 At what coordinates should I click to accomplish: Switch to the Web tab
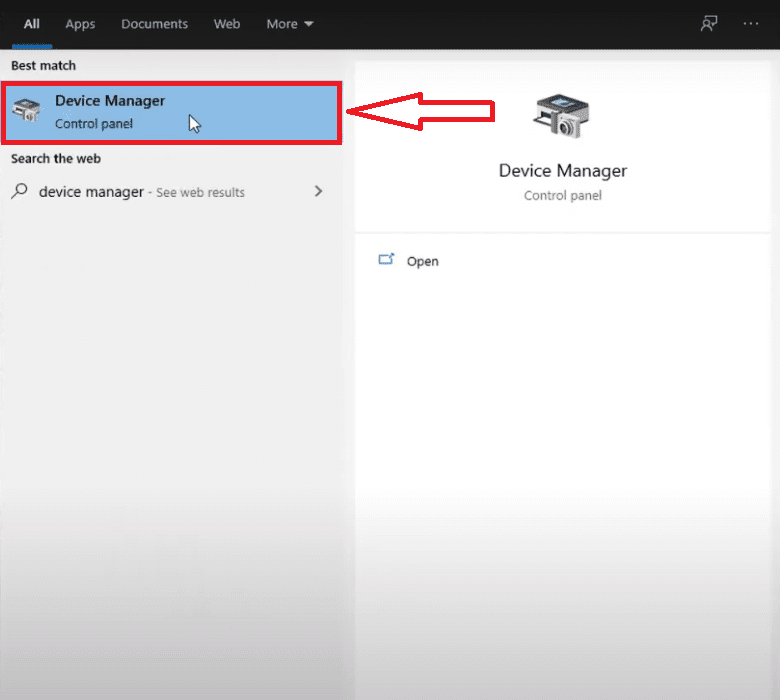pos(227,24)
